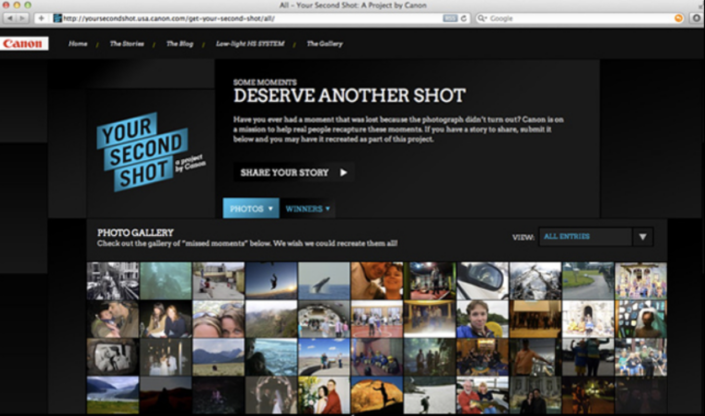The height and width of the screenshot is (416, 705).
Task: Click the View dropdown arrow button
Action: [643, 237]
